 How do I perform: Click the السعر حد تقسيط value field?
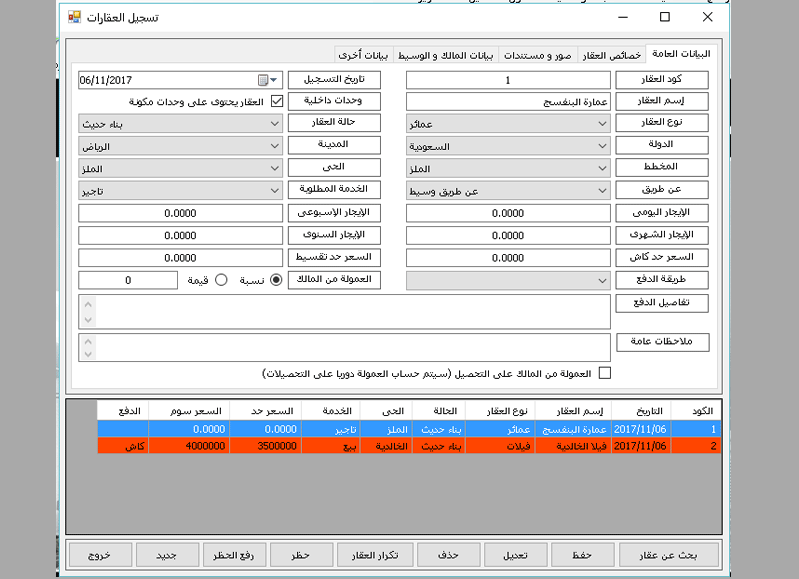180,258
